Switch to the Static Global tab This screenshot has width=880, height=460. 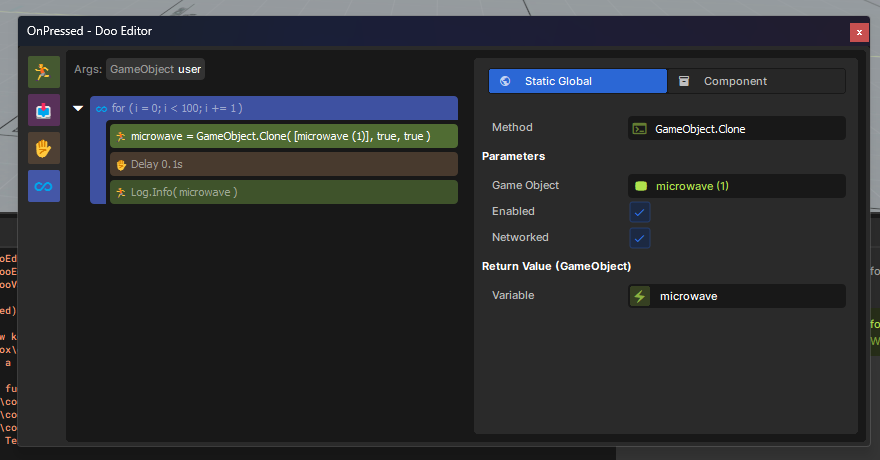(577, 81)
